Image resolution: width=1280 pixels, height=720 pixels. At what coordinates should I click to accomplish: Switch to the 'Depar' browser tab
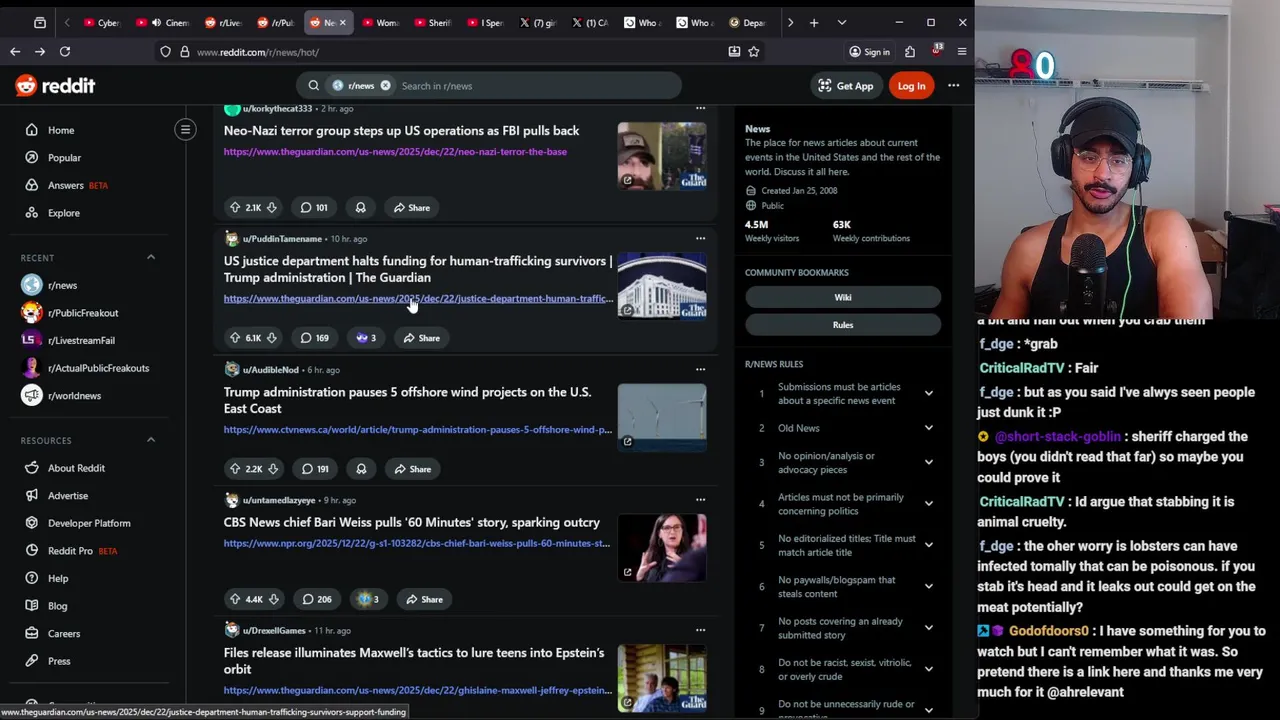(x=748, y=22)
